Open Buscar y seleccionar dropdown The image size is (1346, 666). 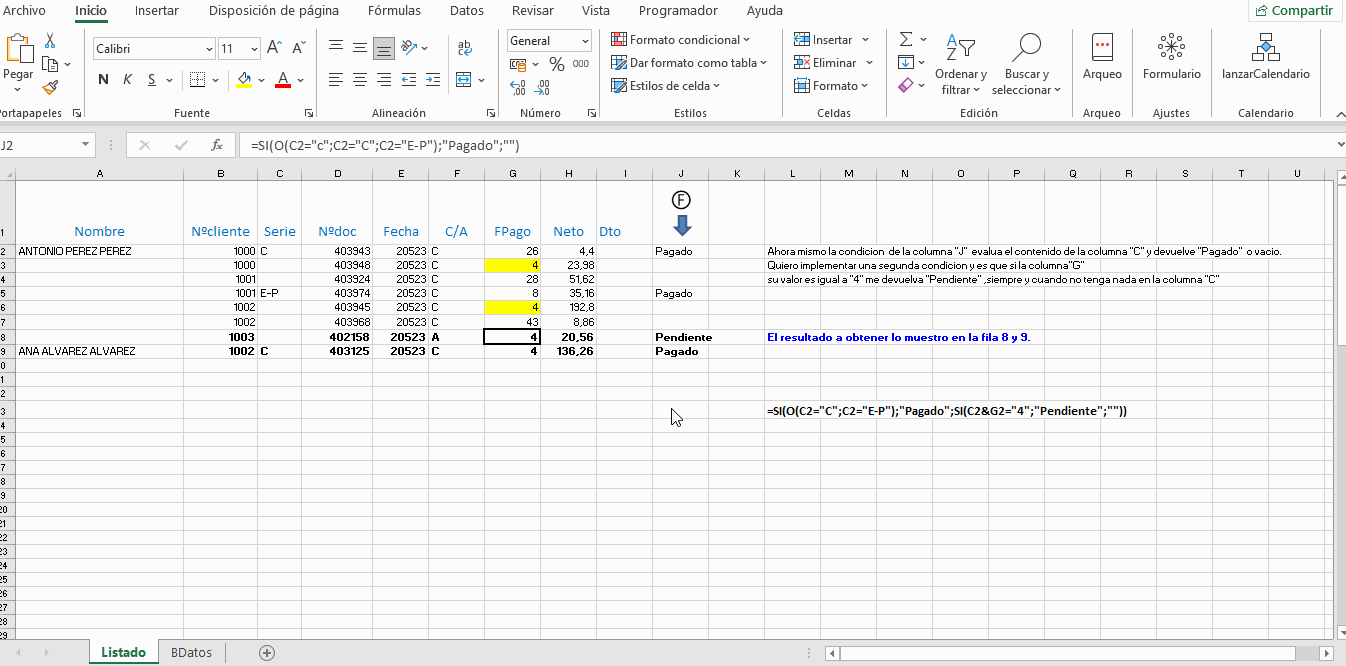[x=1027, y=64]
